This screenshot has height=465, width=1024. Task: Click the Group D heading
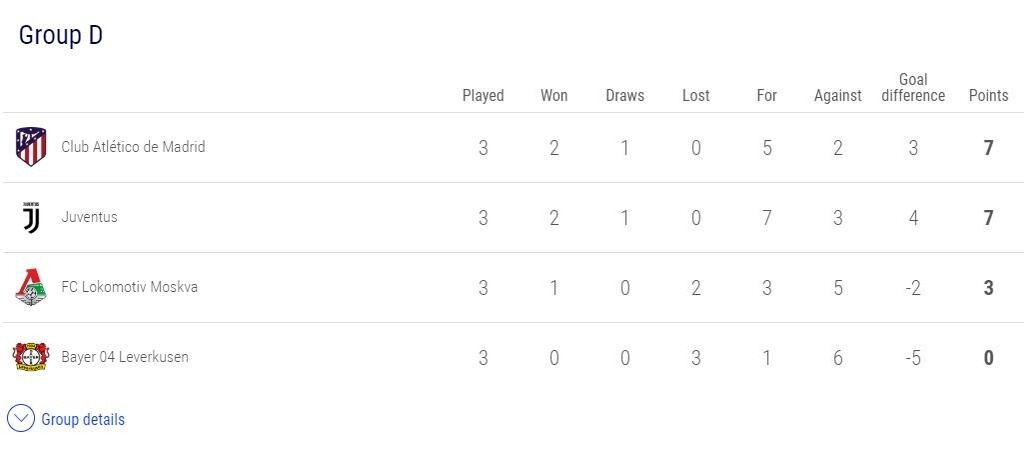[61, 36]
